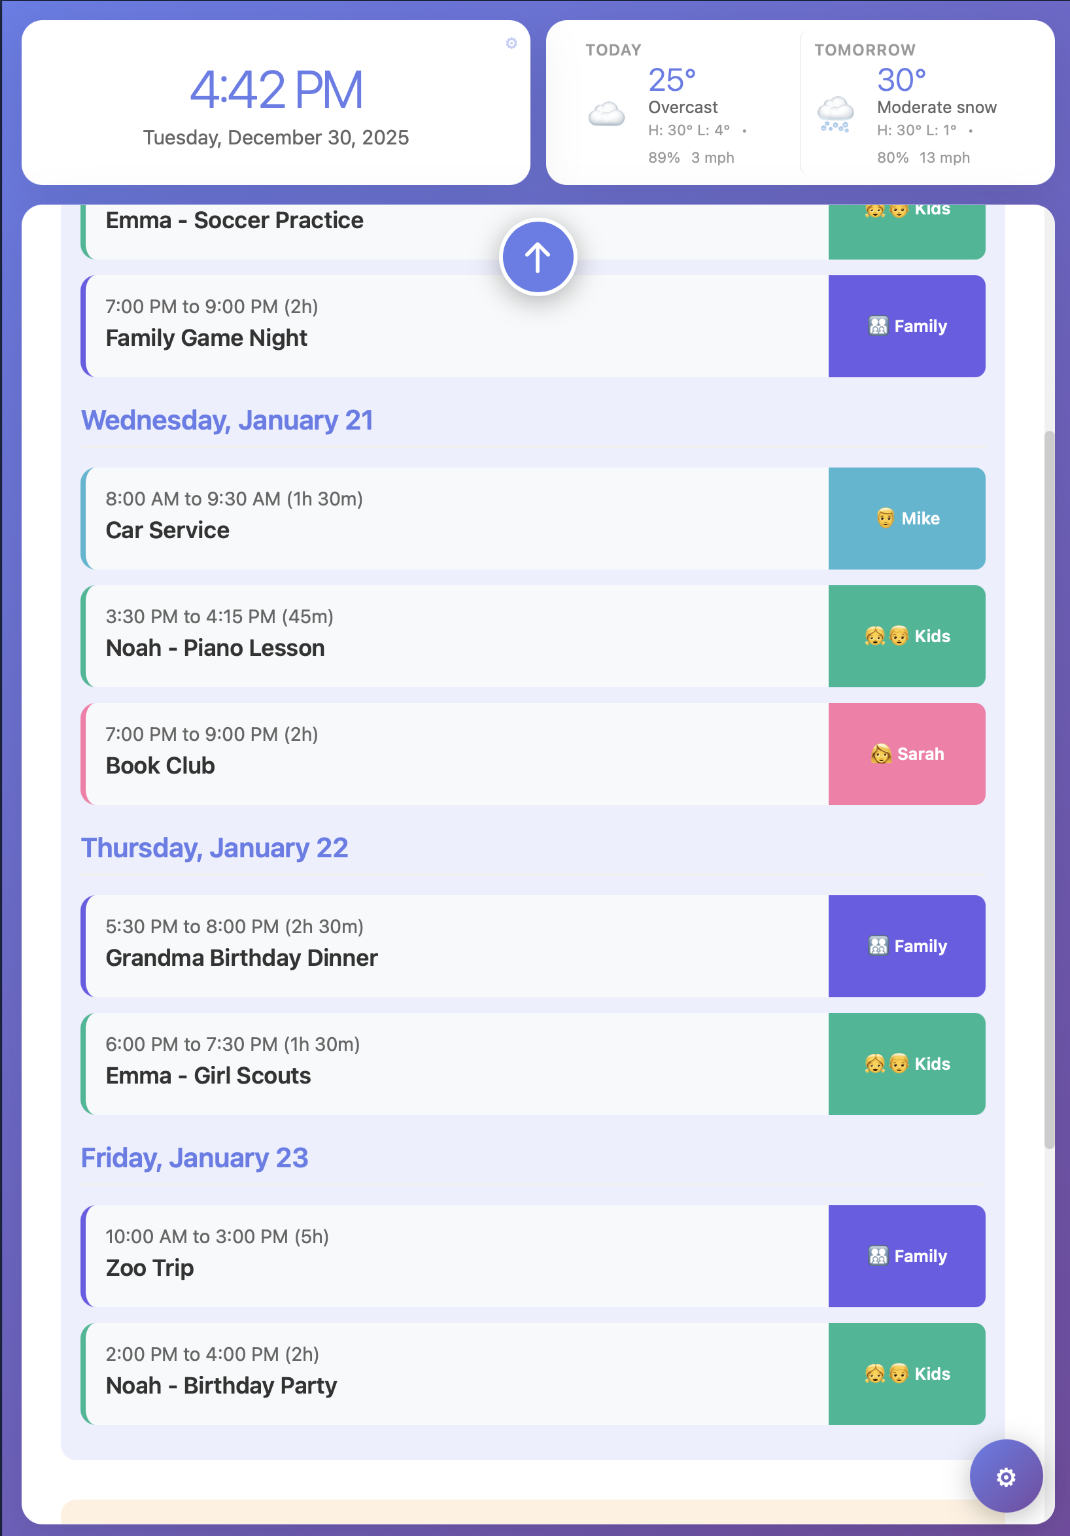
Task: Click Sarah's tag on the Book Club event
Action: [906, 754]
